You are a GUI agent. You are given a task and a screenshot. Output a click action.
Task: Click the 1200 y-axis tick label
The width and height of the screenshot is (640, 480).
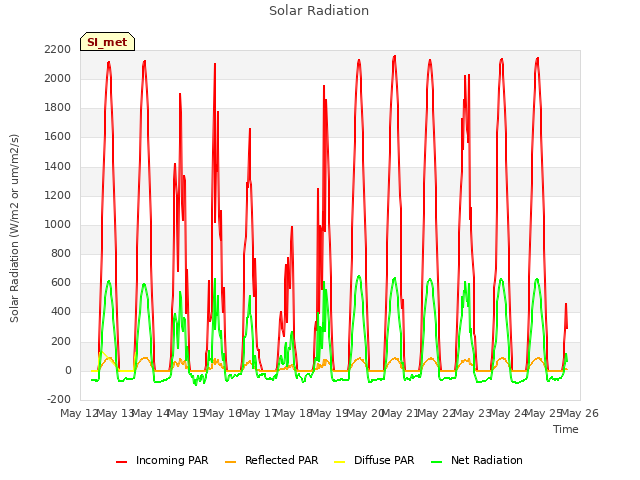(x=58, y=195)
